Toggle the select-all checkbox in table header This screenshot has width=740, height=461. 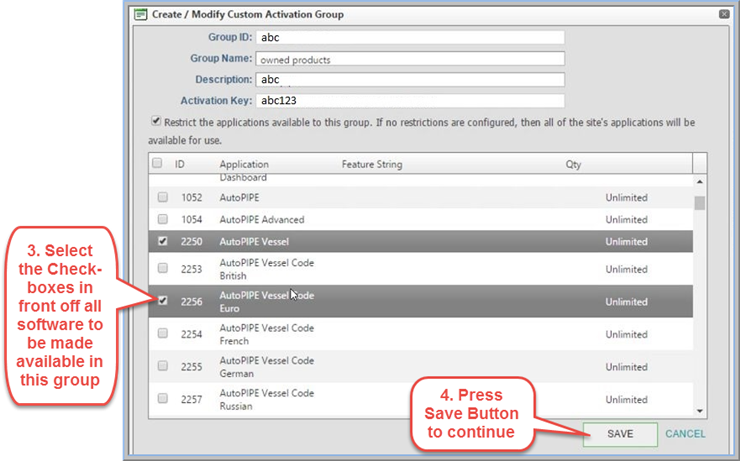pyautogui.click(x=157, y=163)
